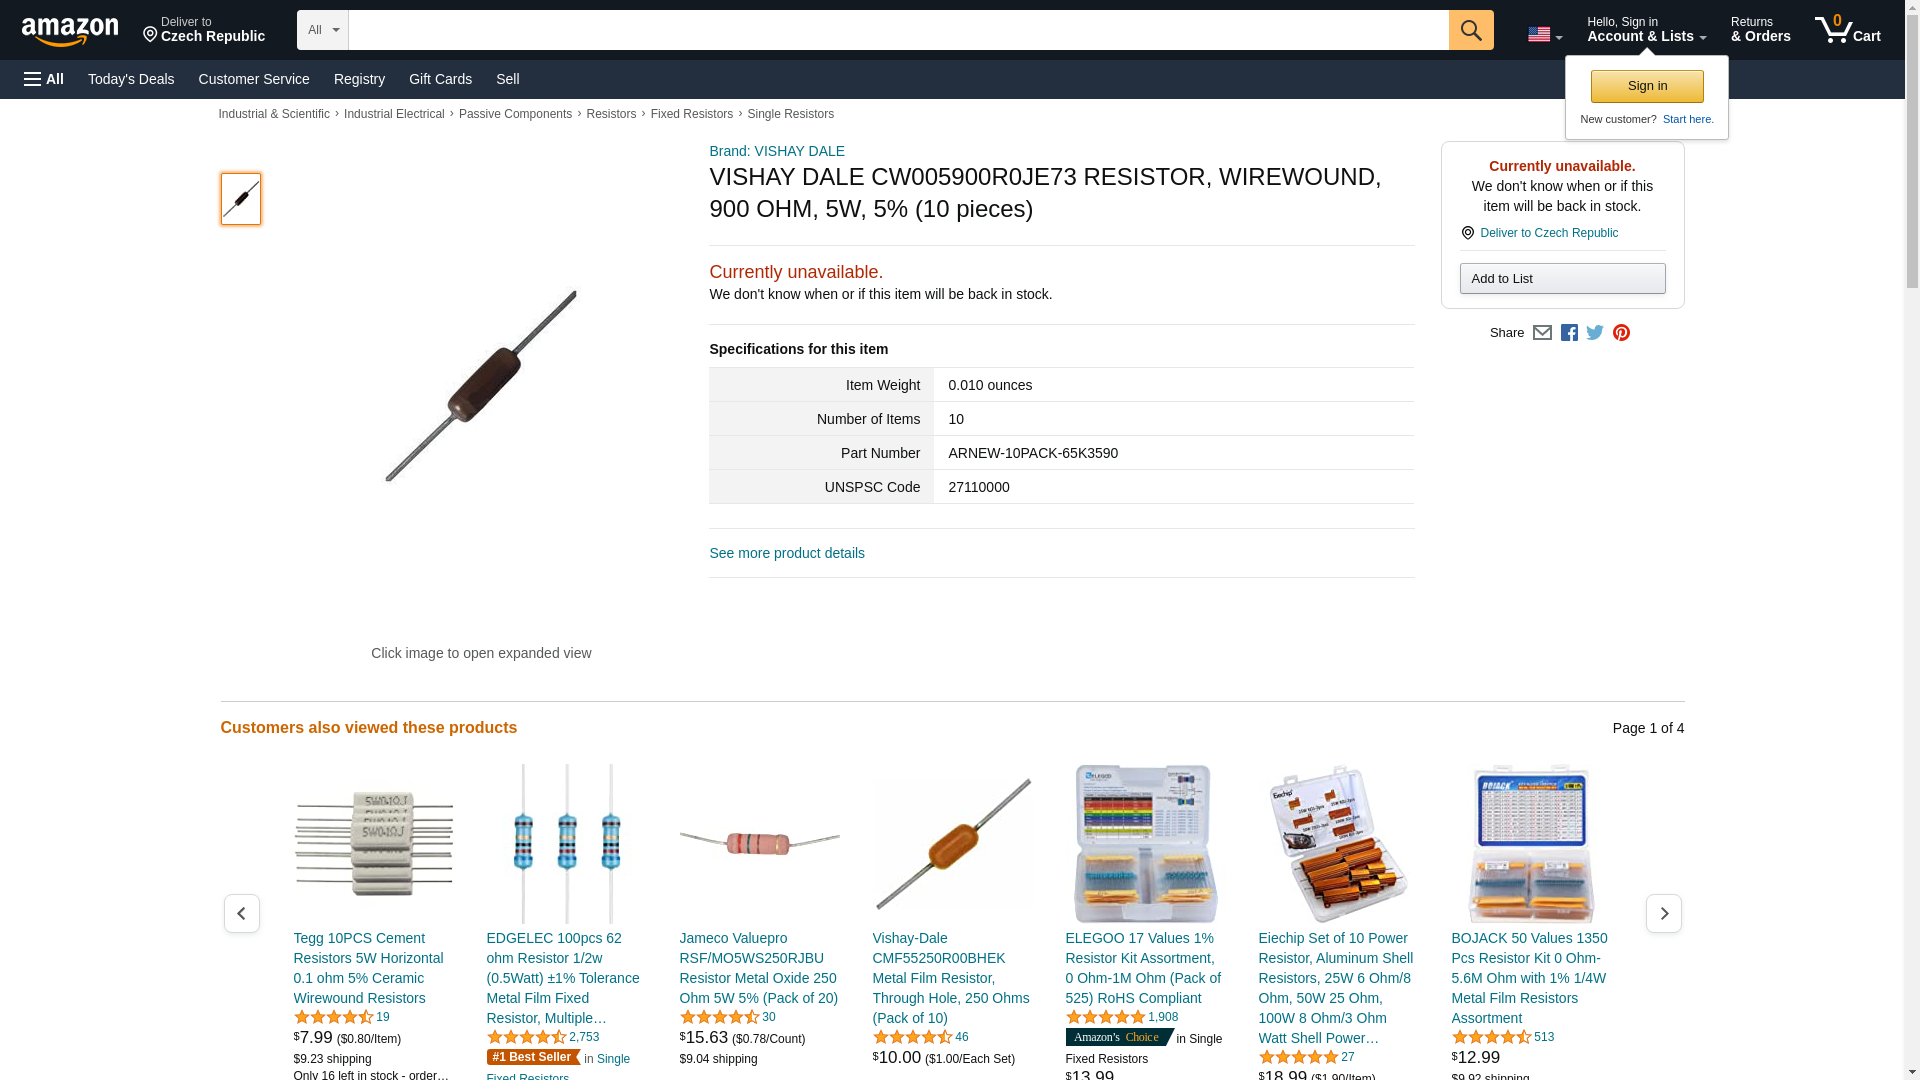
Task: Expand Account & Lists dropdown
Action: coord(1646,30)
